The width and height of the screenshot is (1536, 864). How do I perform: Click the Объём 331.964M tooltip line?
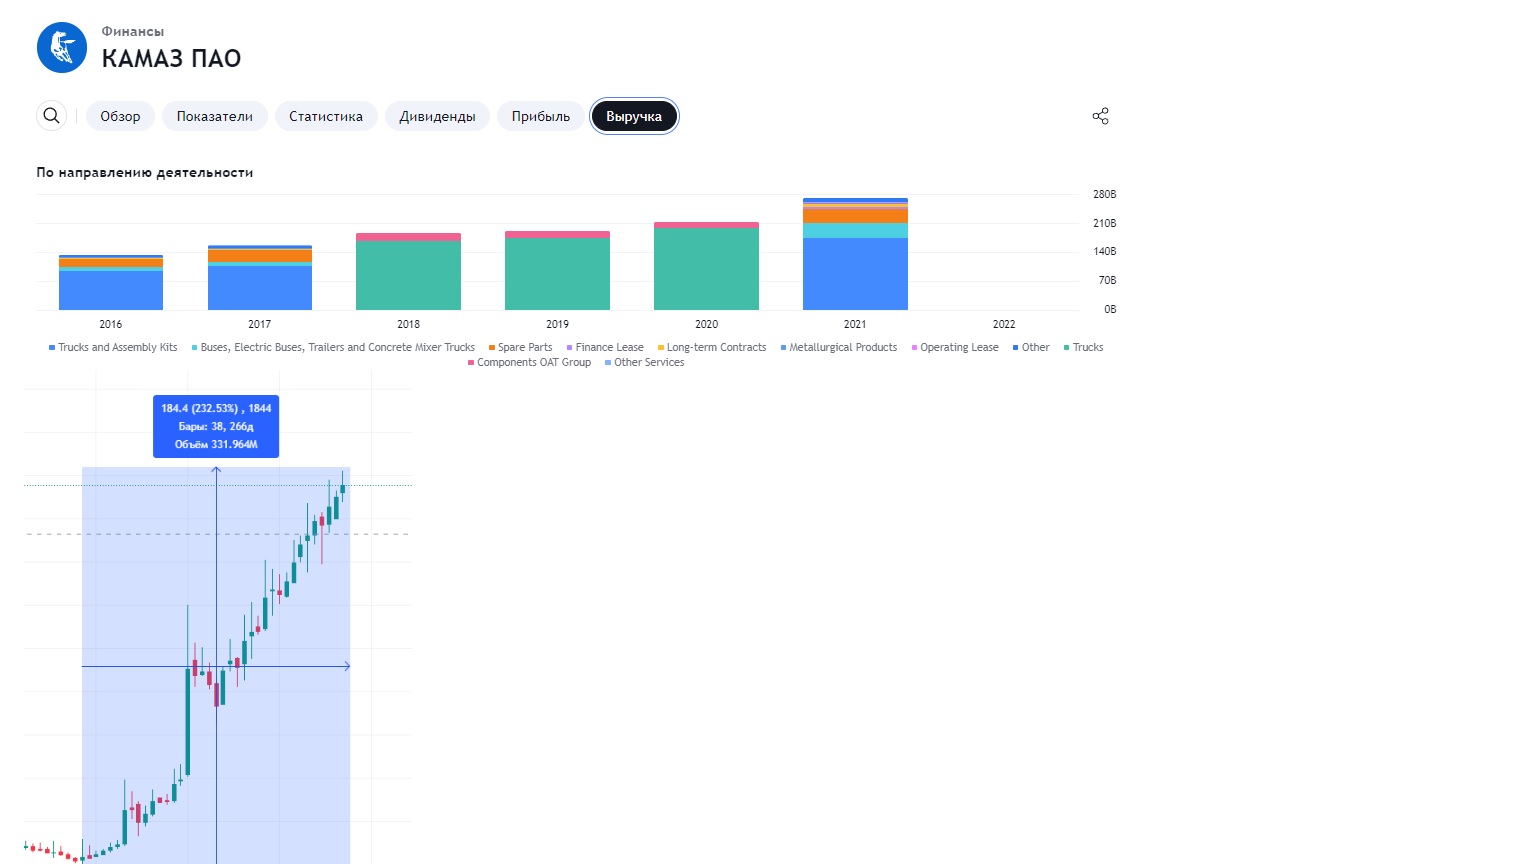coord(216,444)
